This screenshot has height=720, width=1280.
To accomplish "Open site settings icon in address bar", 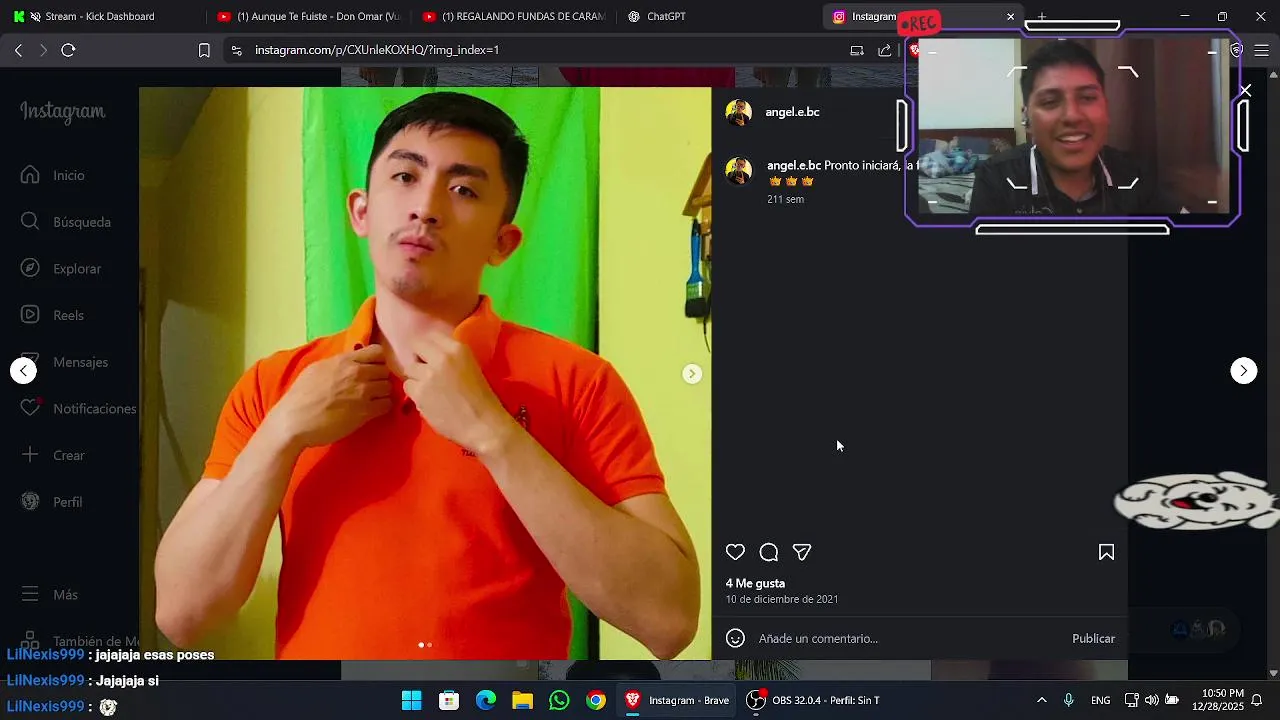I will pos(235,50).
